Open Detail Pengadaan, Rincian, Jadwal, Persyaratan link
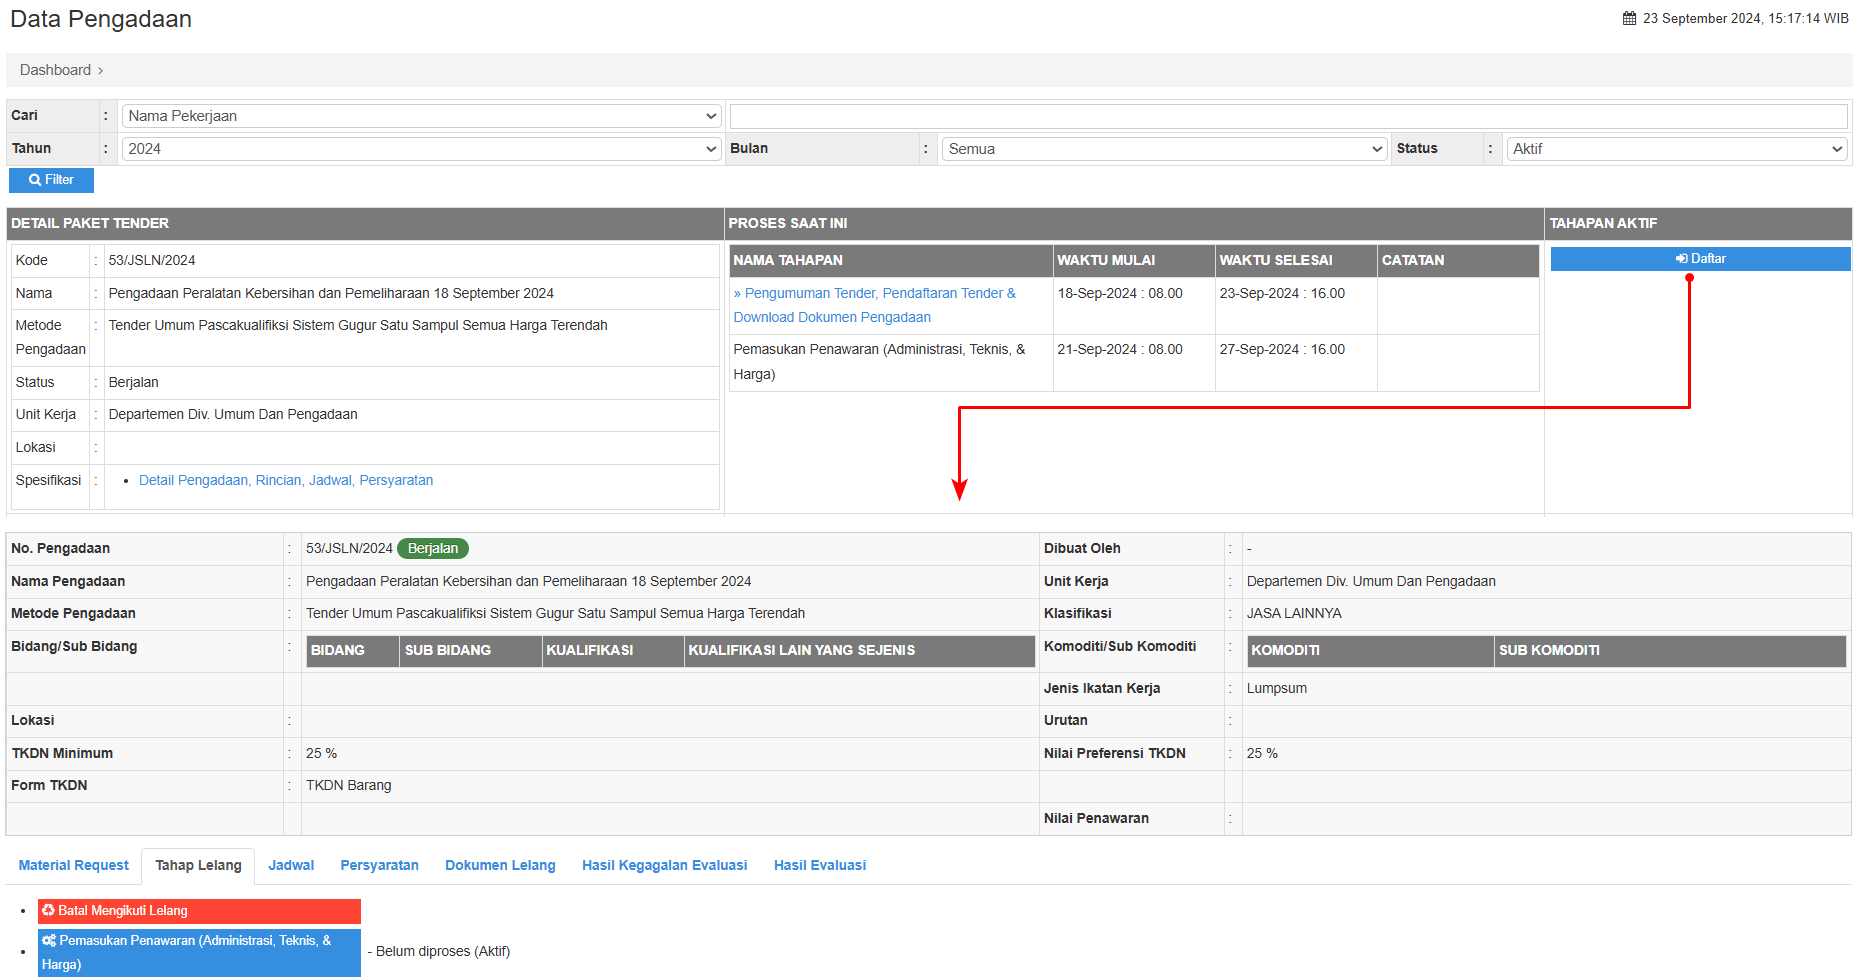The height and width of the screenshot is (980, 1859). 286,480
